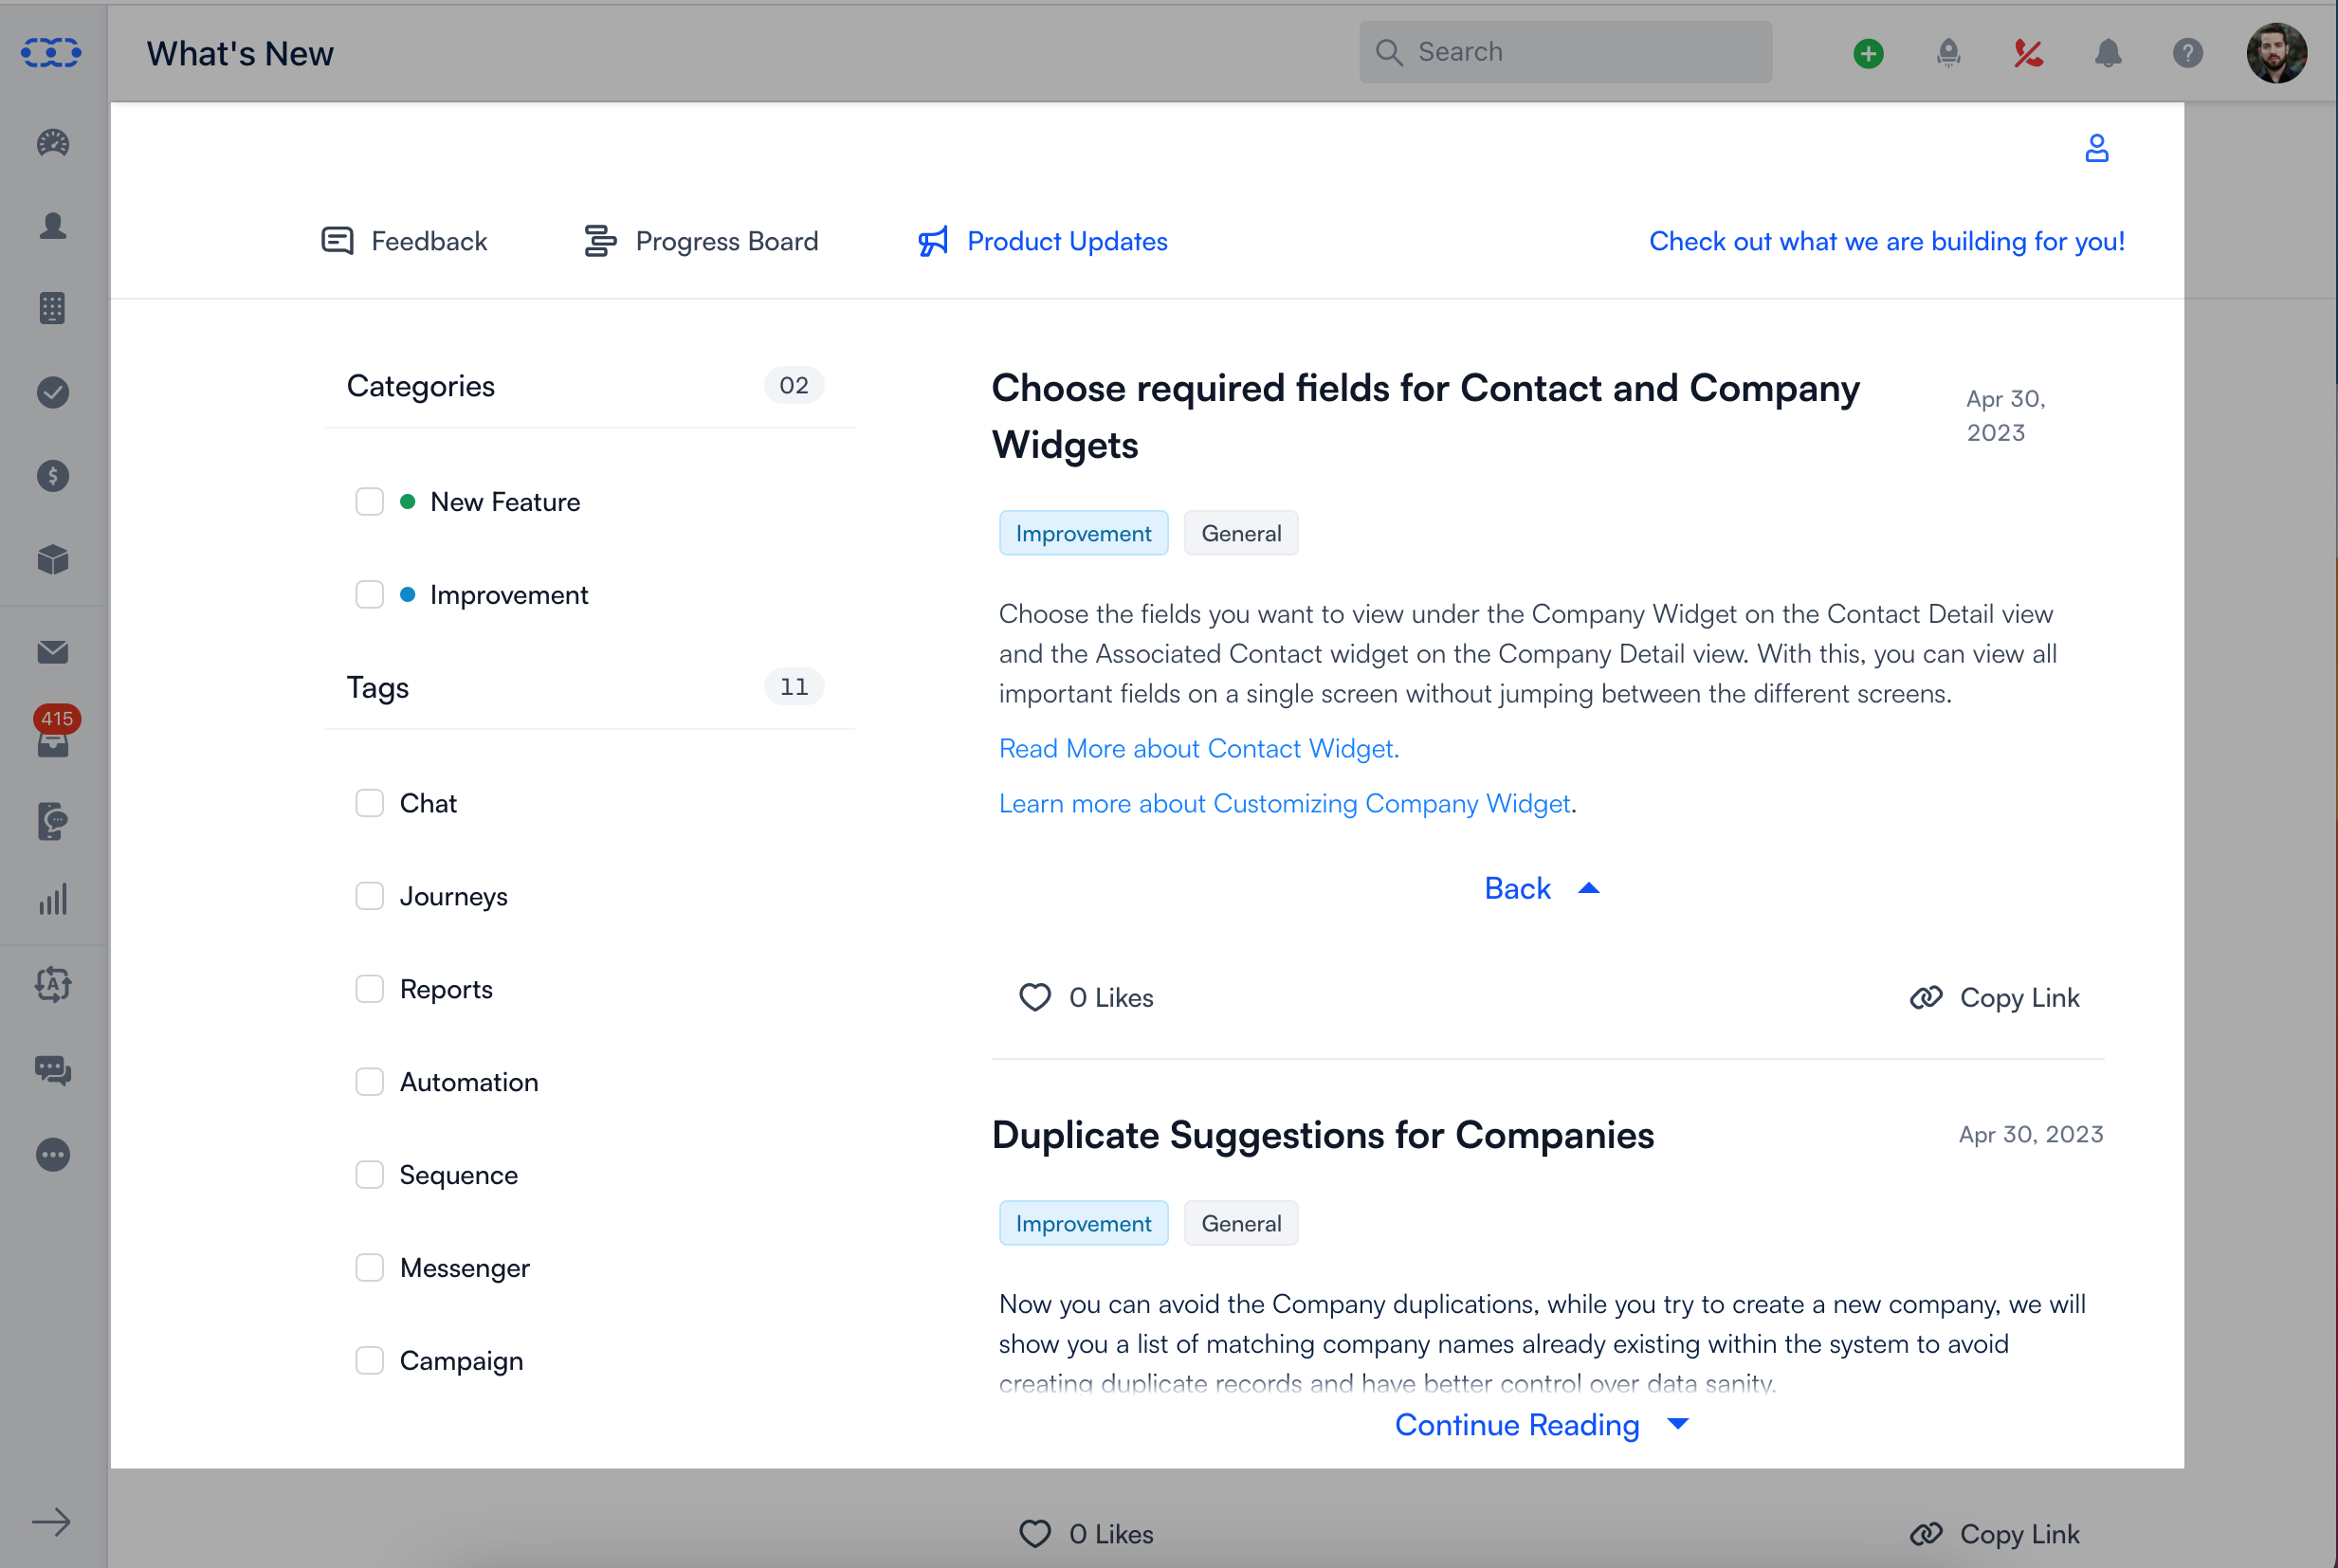Select the Messenger tag checkbox

click(x=370, y=1267)
